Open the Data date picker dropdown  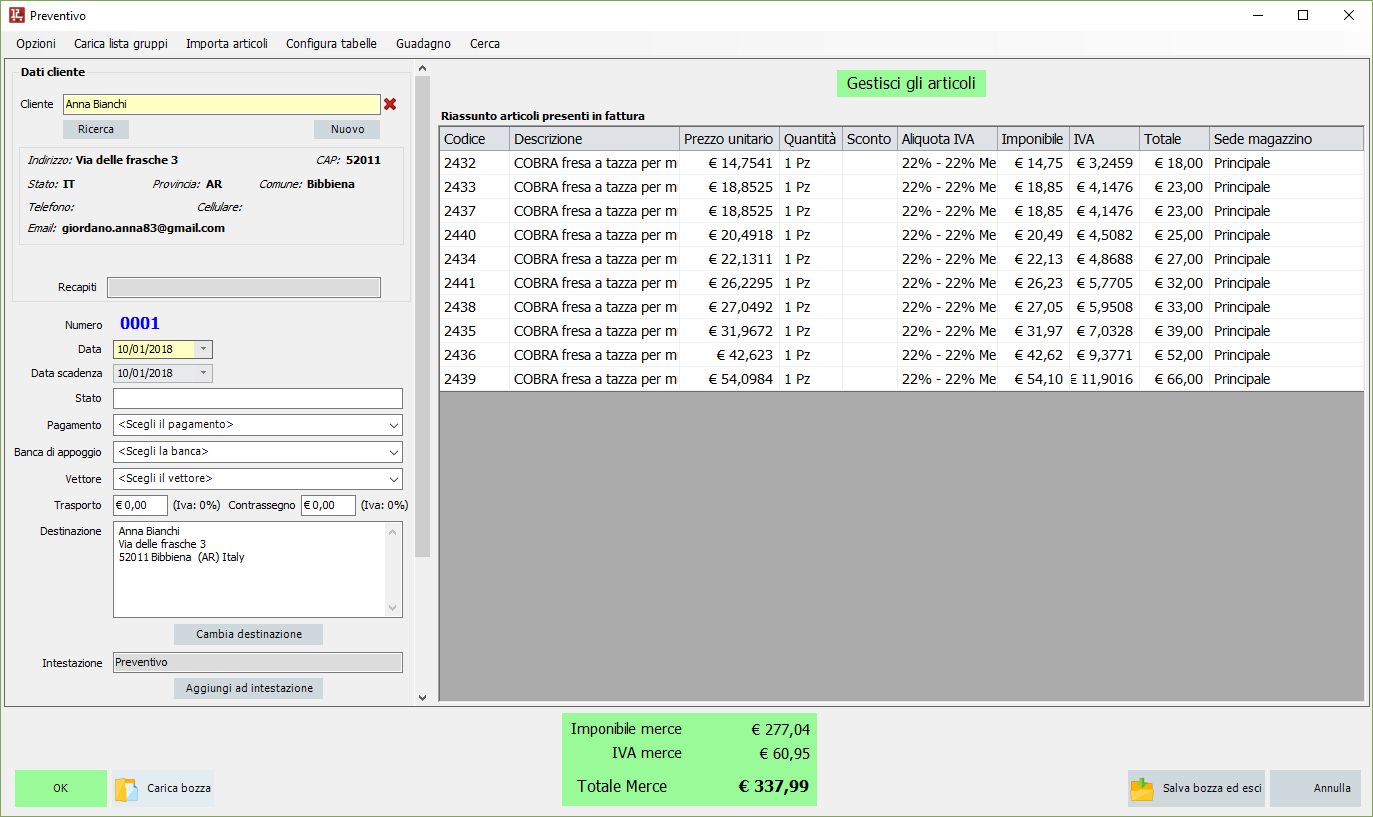tap(203, 349)
